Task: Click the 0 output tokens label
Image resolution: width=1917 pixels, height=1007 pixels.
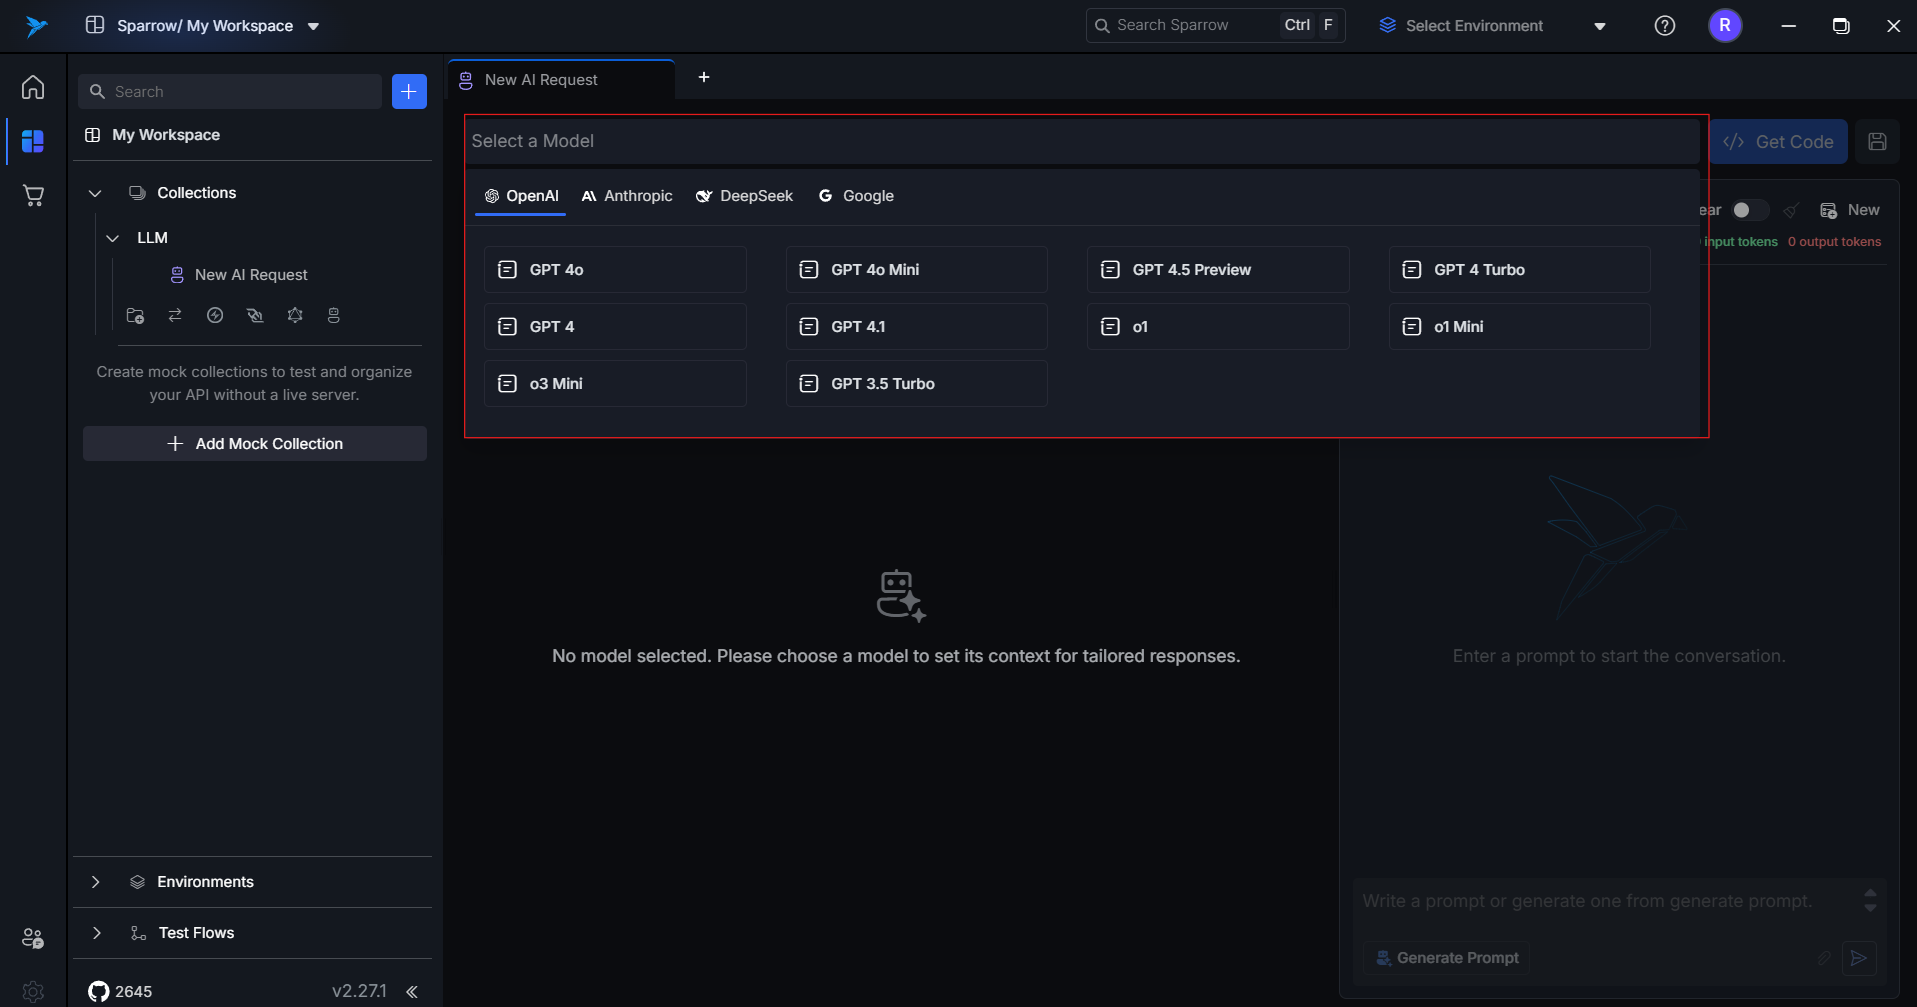Action: [x=1834, y=242]
